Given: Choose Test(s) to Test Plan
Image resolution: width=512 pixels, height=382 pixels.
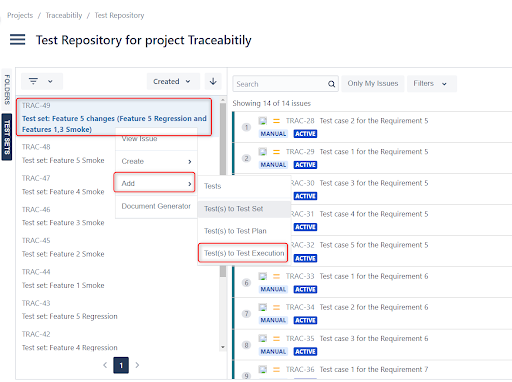Looking at the screenshot, I should (244, 231).
